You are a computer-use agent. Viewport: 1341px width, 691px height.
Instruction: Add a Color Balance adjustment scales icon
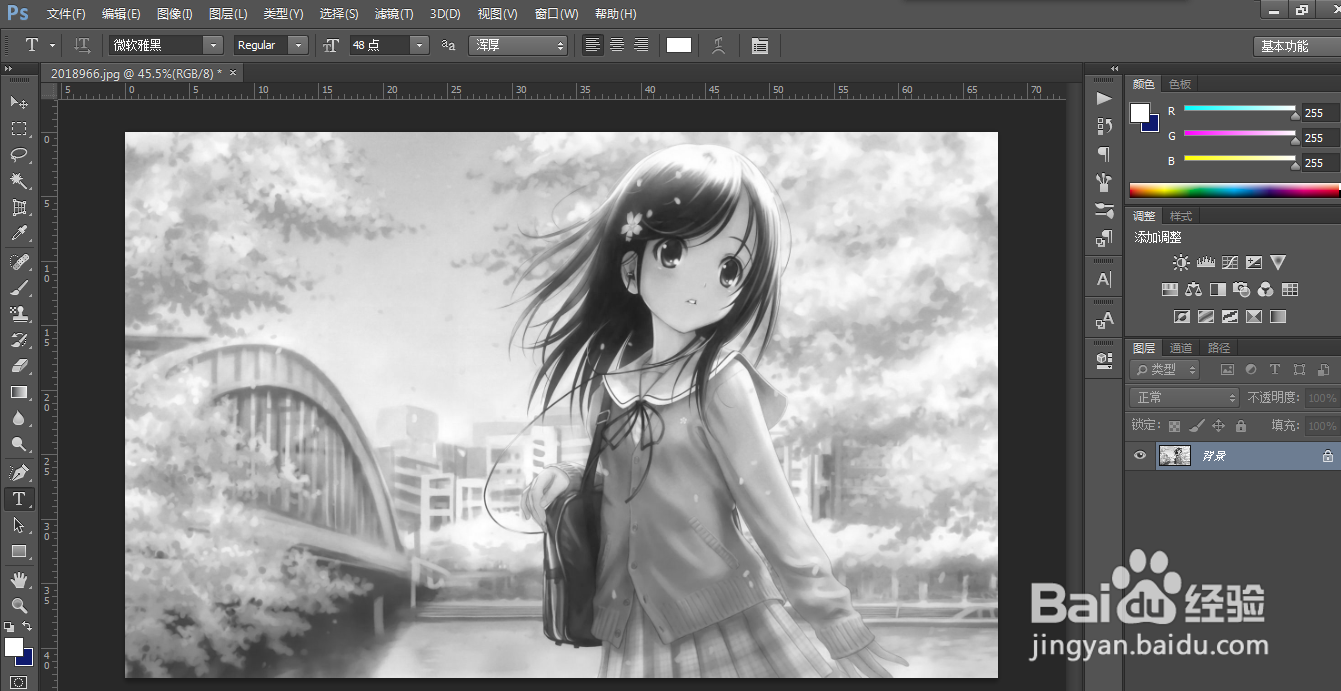[1193, 290]
